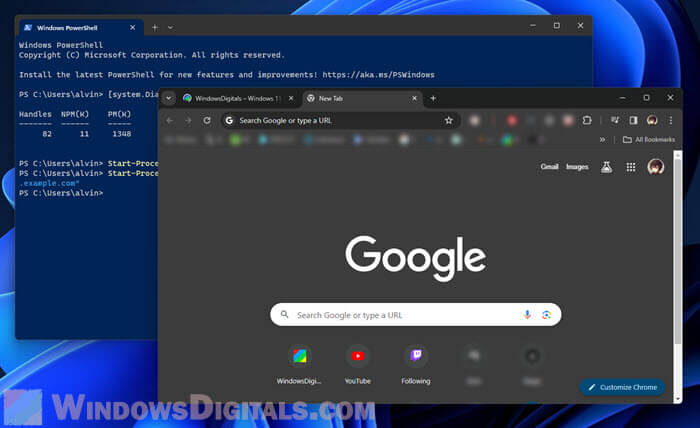
Task: Open Search Labs flask icon
Action: 606,167
